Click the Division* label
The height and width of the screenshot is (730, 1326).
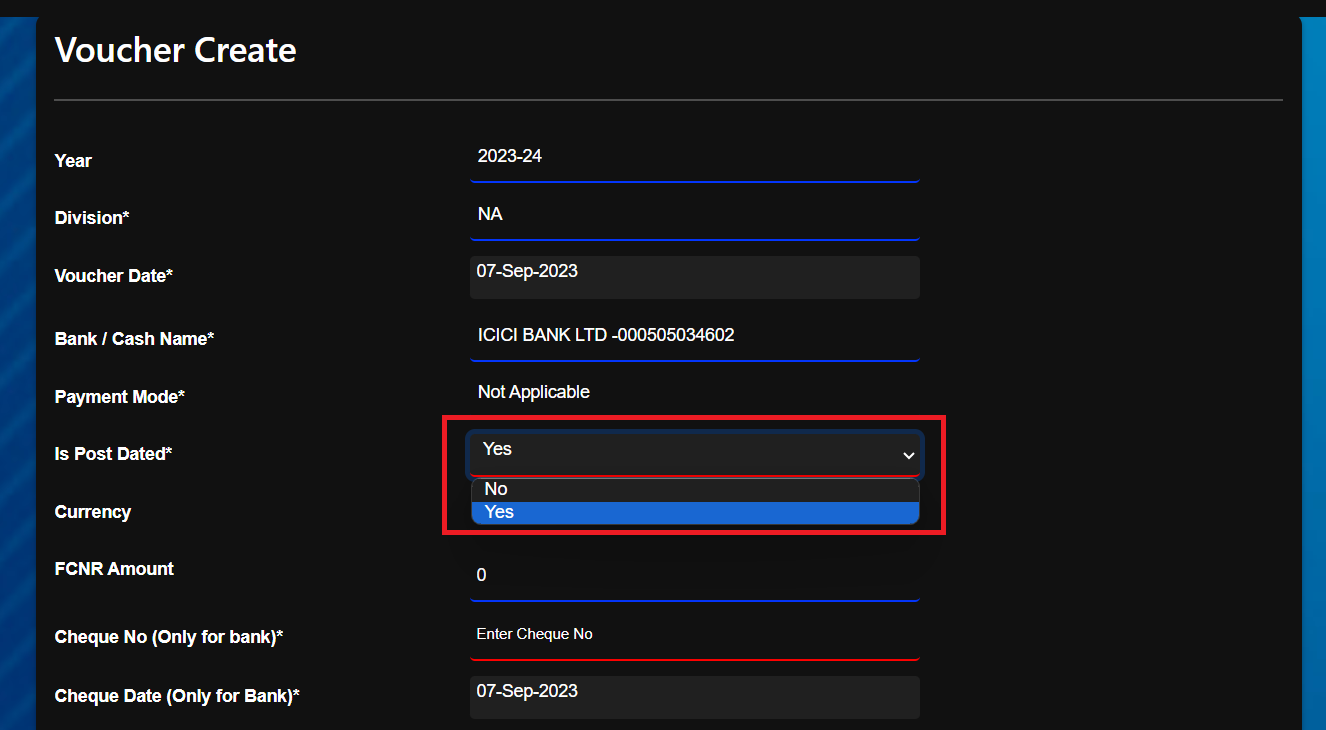pyautogui.click(x=92, y=218)
